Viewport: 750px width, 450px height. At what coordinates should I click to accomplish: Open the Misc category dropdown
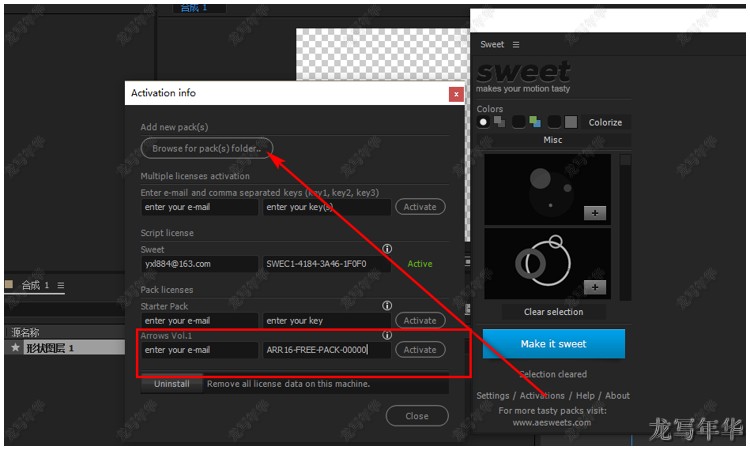(553, 140)
